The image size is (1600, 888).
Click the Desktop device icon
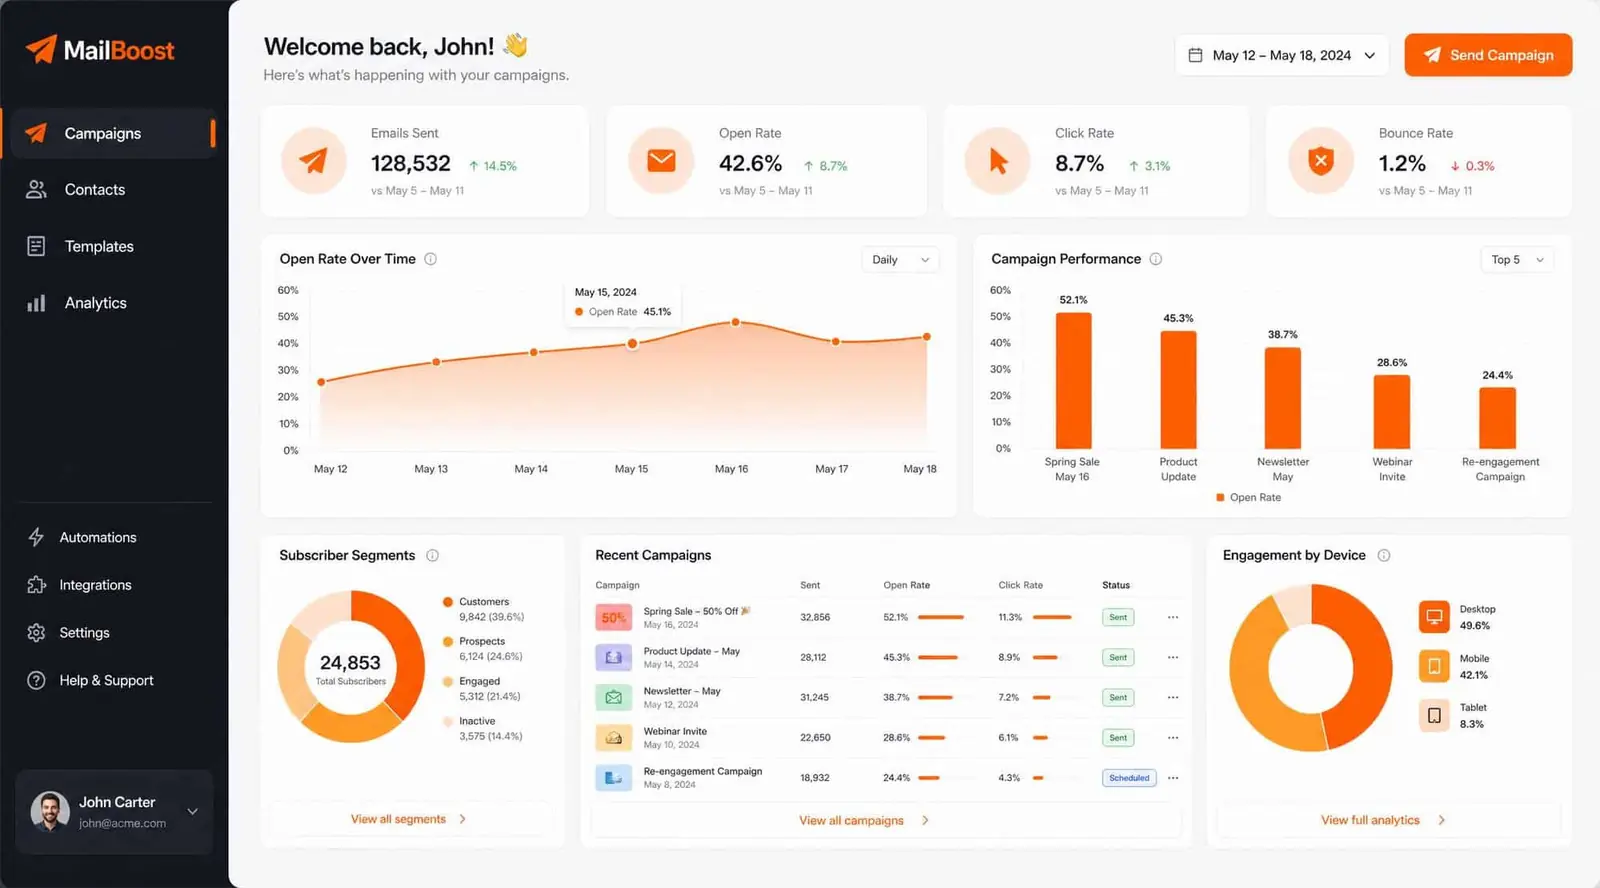(1434, 617)
